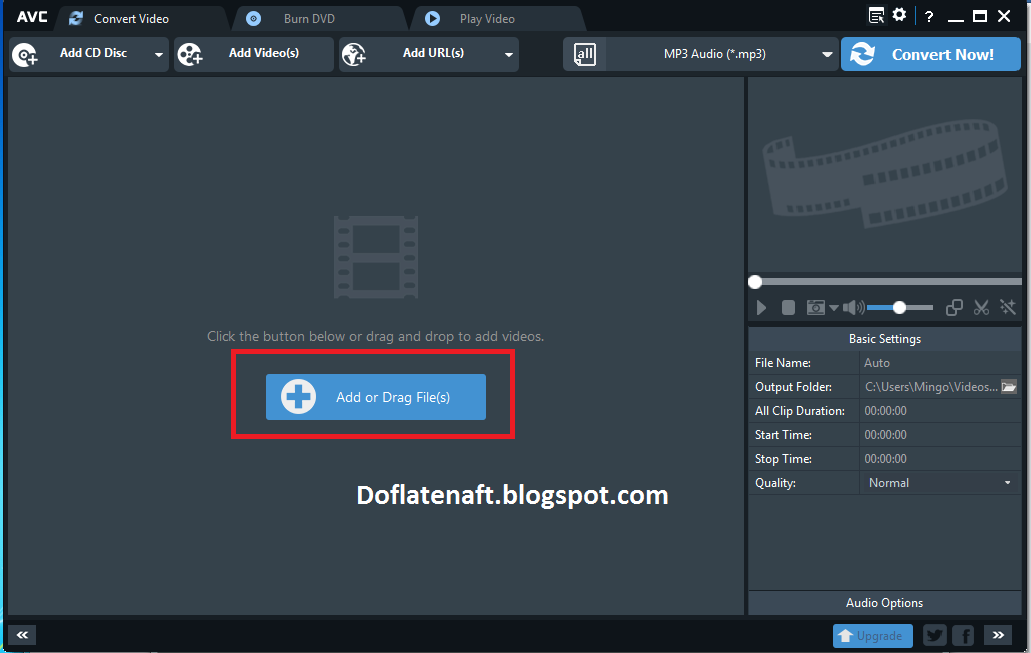Click the All Clip Duration value
This screenshot has height=653, width=1031.
click(x=940, y=411)
